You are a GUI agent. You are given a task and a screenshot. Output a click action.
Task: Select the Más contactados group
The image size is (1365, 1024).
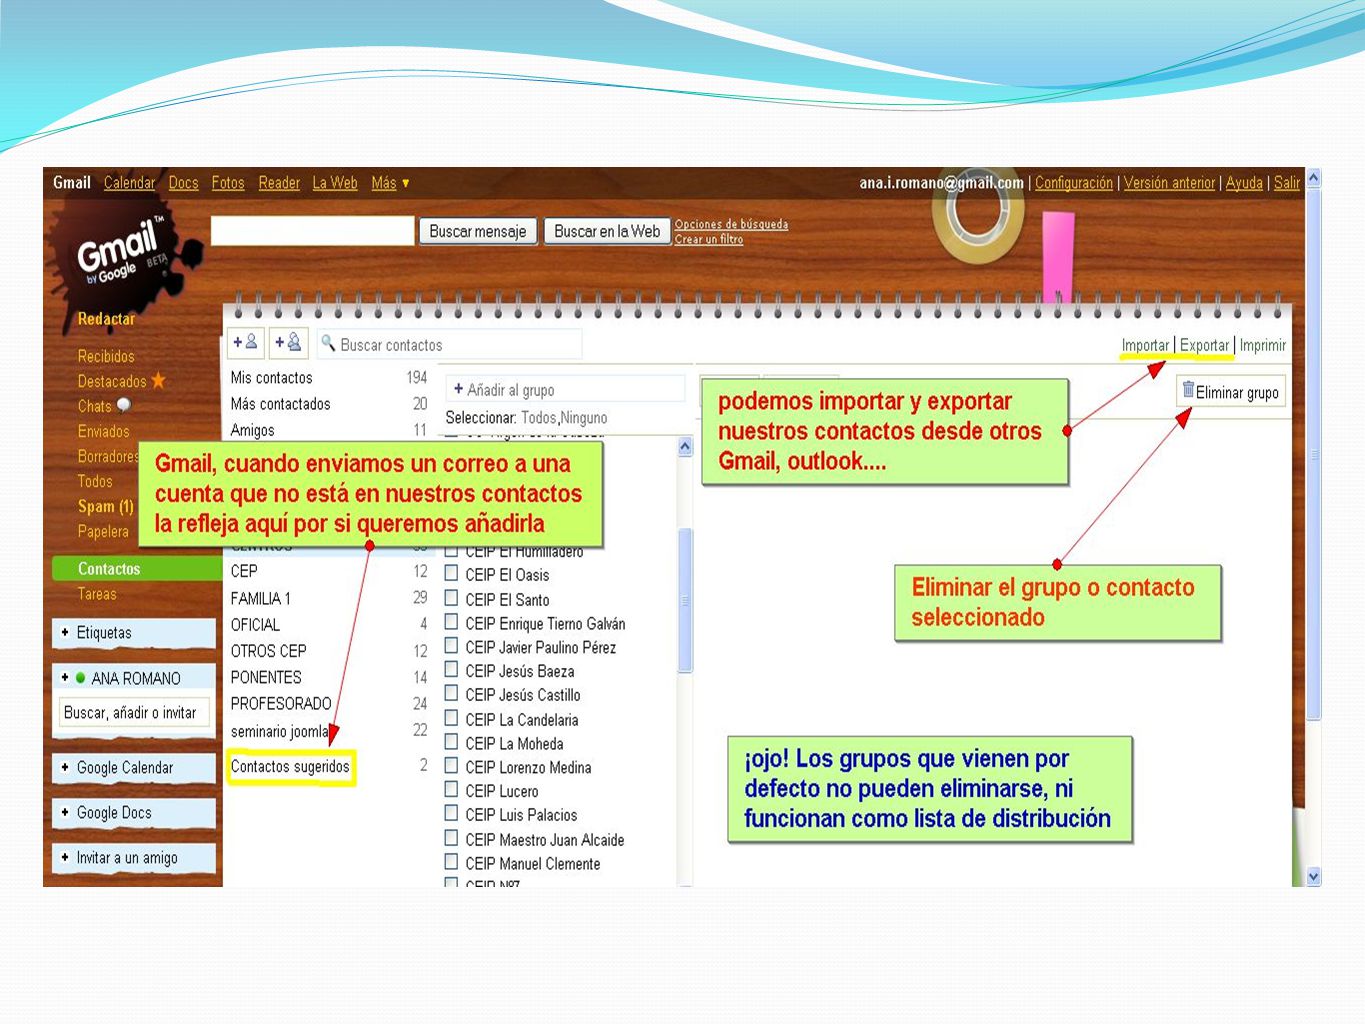[328, 404]
